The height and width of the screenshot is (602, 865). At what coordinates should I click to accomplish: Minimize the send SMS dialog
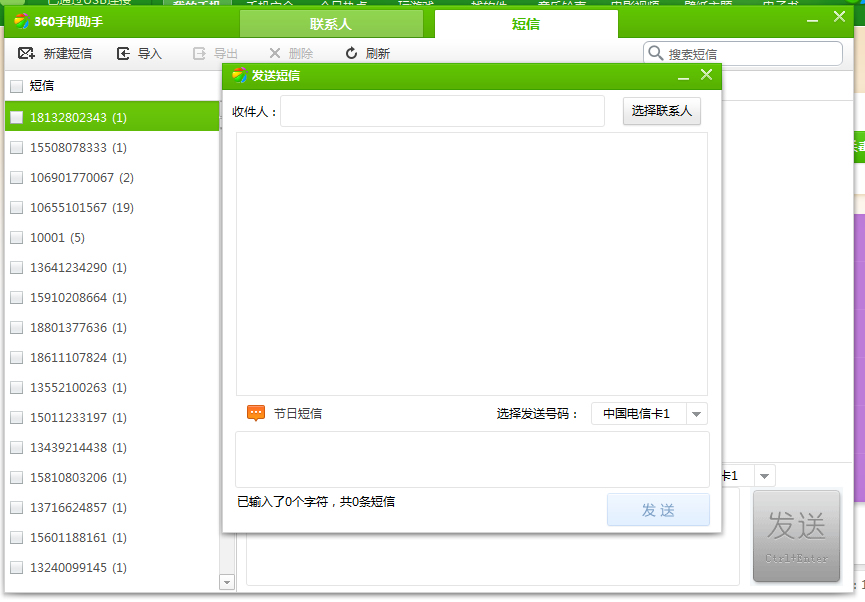(684, 76)
